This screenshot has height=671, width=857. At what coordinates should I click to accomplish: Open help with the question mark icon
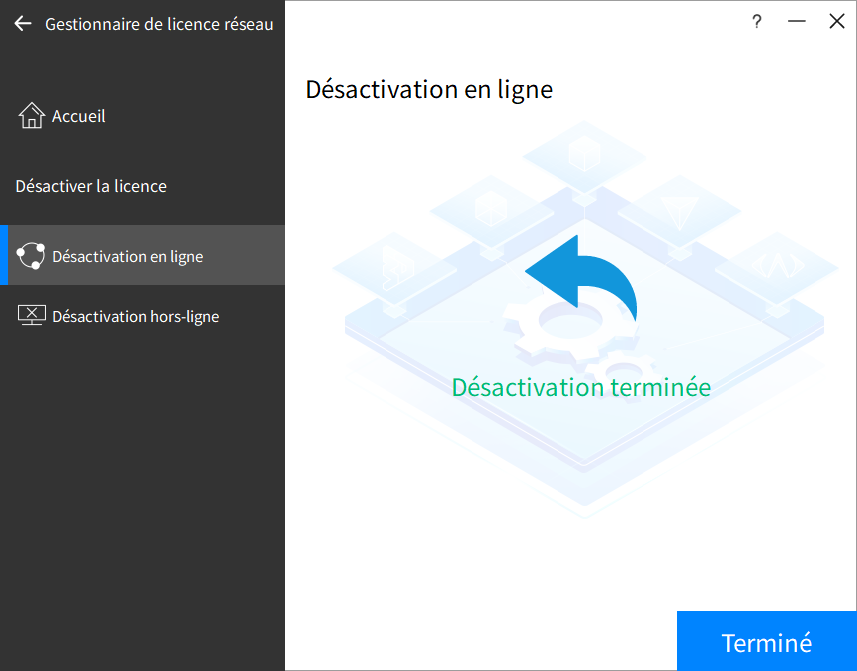coord(757,22)
